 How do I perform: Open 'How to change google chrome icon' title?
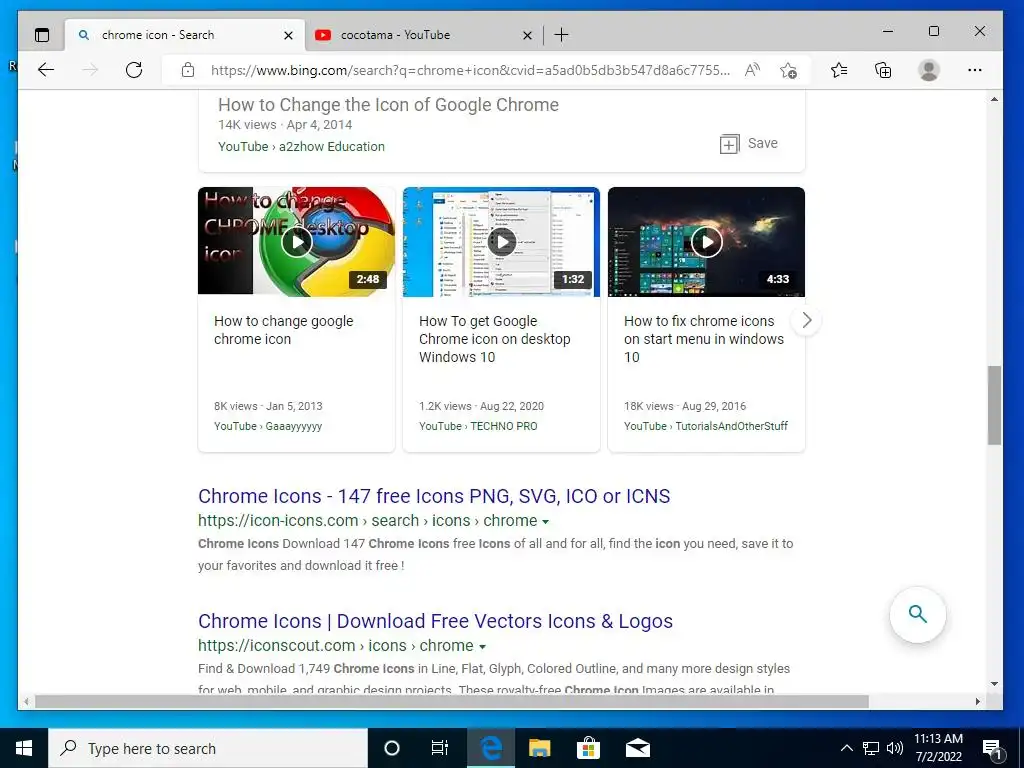[283, 330]
